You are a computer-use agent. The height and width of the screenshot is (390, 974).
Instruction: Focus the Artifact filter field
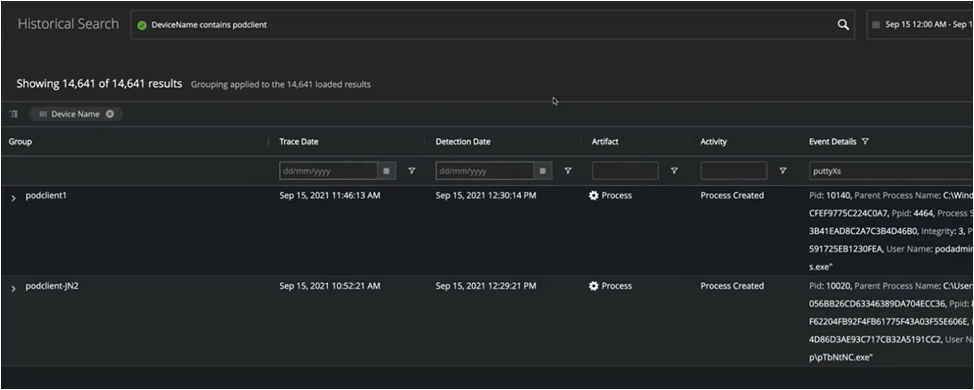tap(625, 171)
